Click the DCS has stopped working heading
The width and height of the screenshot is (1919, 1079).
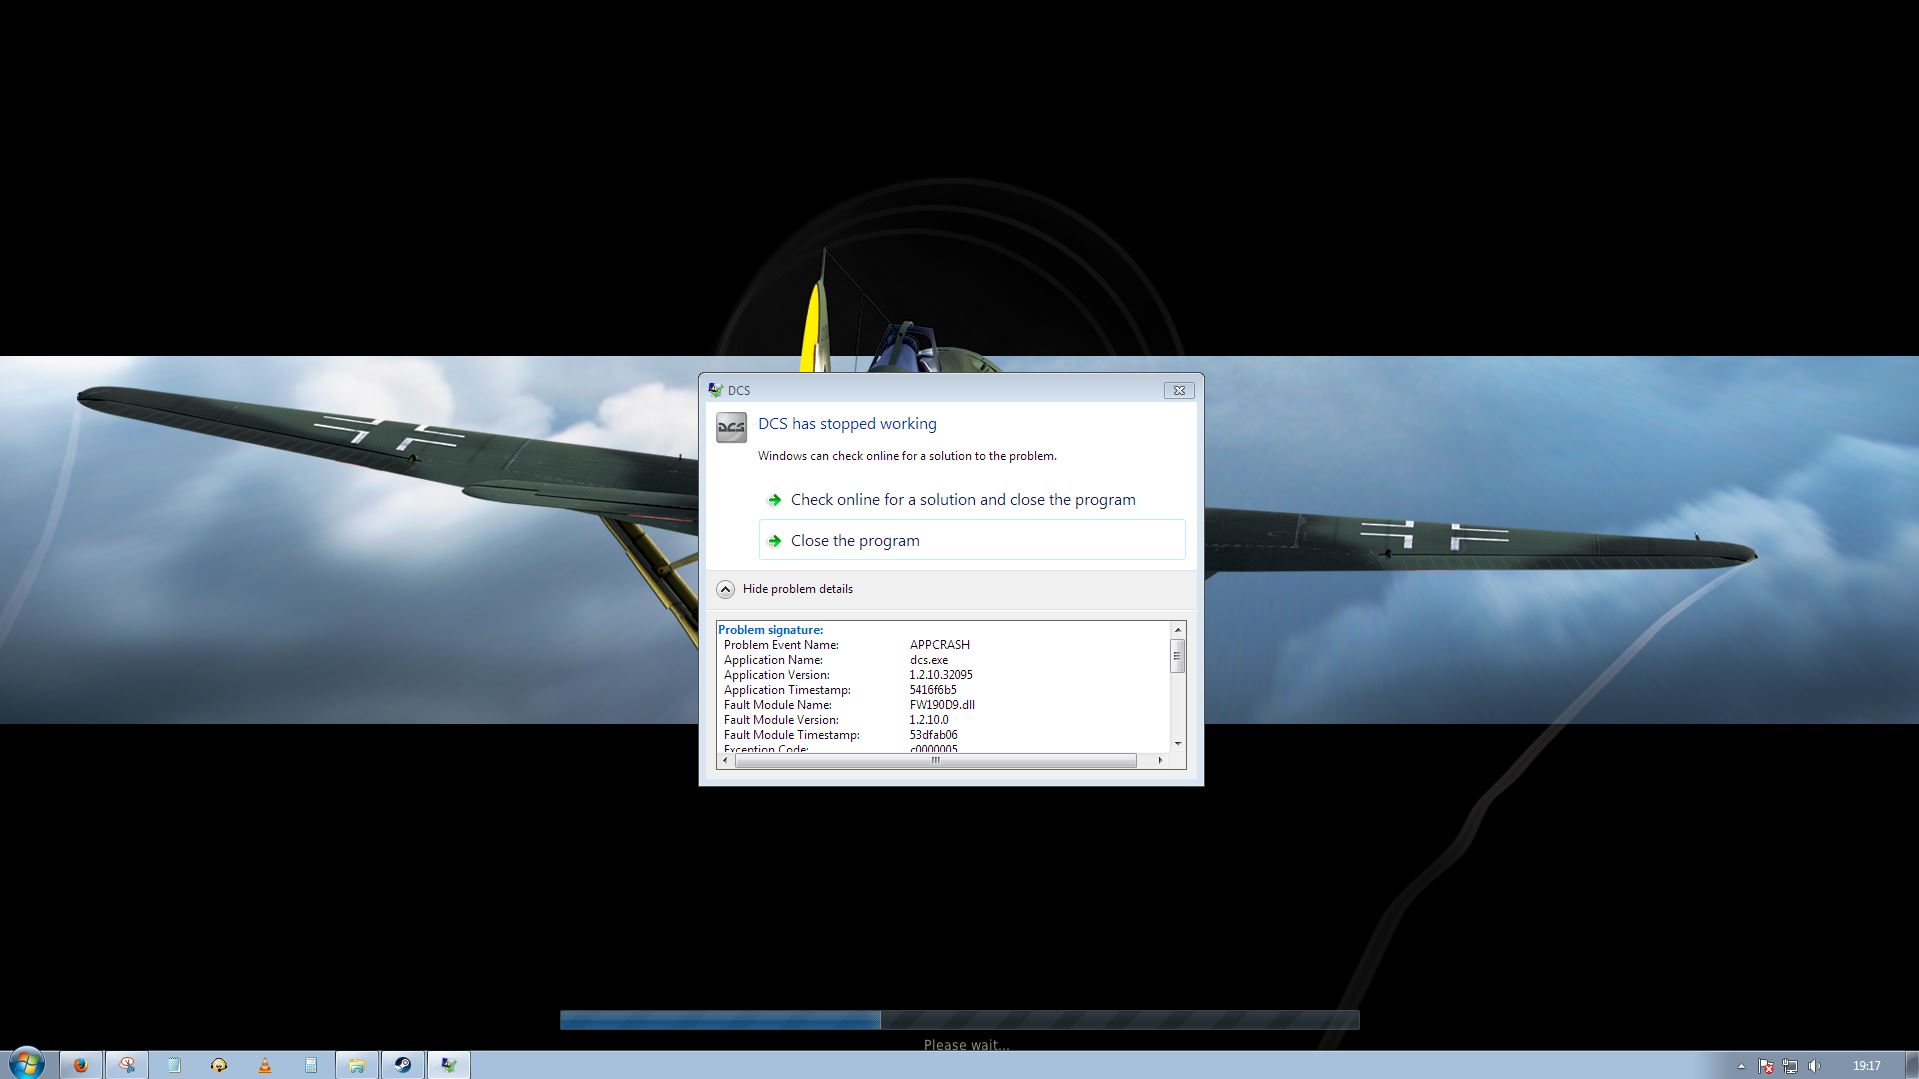click(x=847, y=424)
